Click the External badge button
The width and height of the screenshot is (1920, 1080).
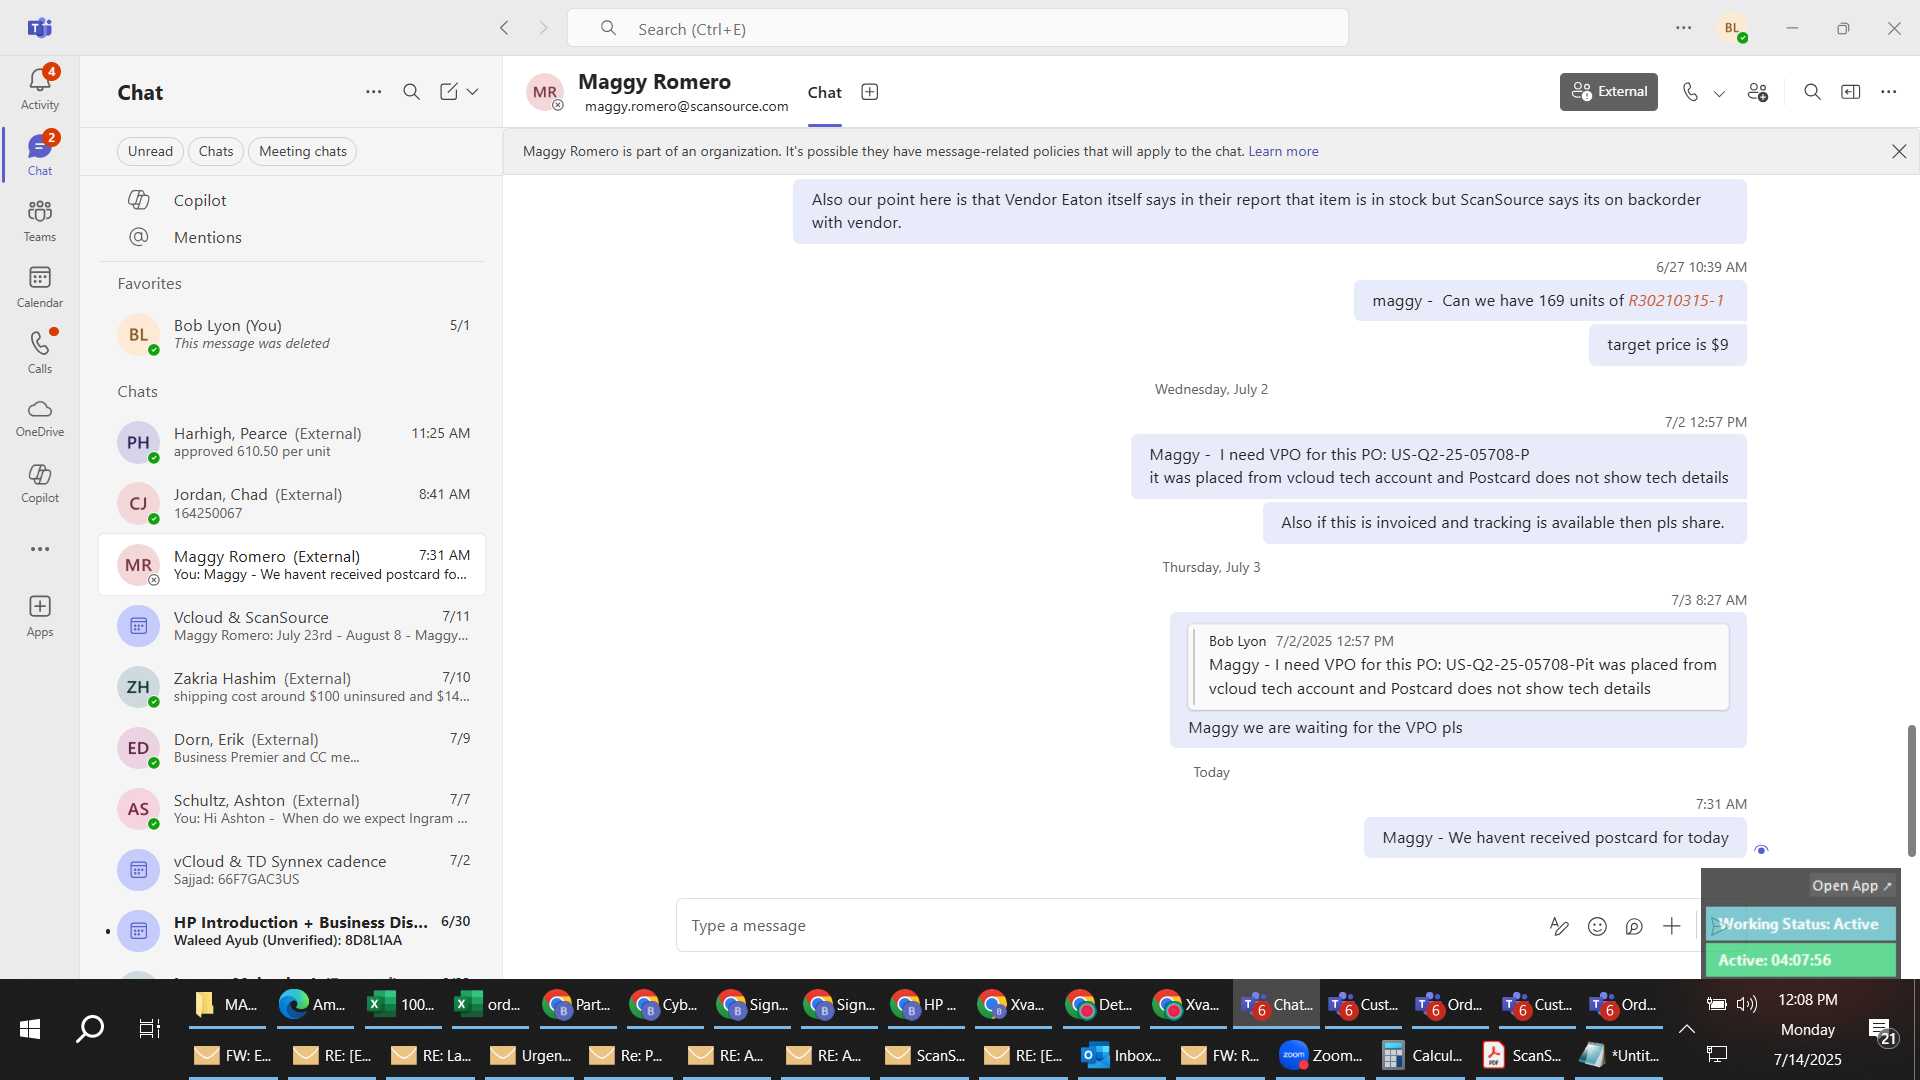[1609, 92]
